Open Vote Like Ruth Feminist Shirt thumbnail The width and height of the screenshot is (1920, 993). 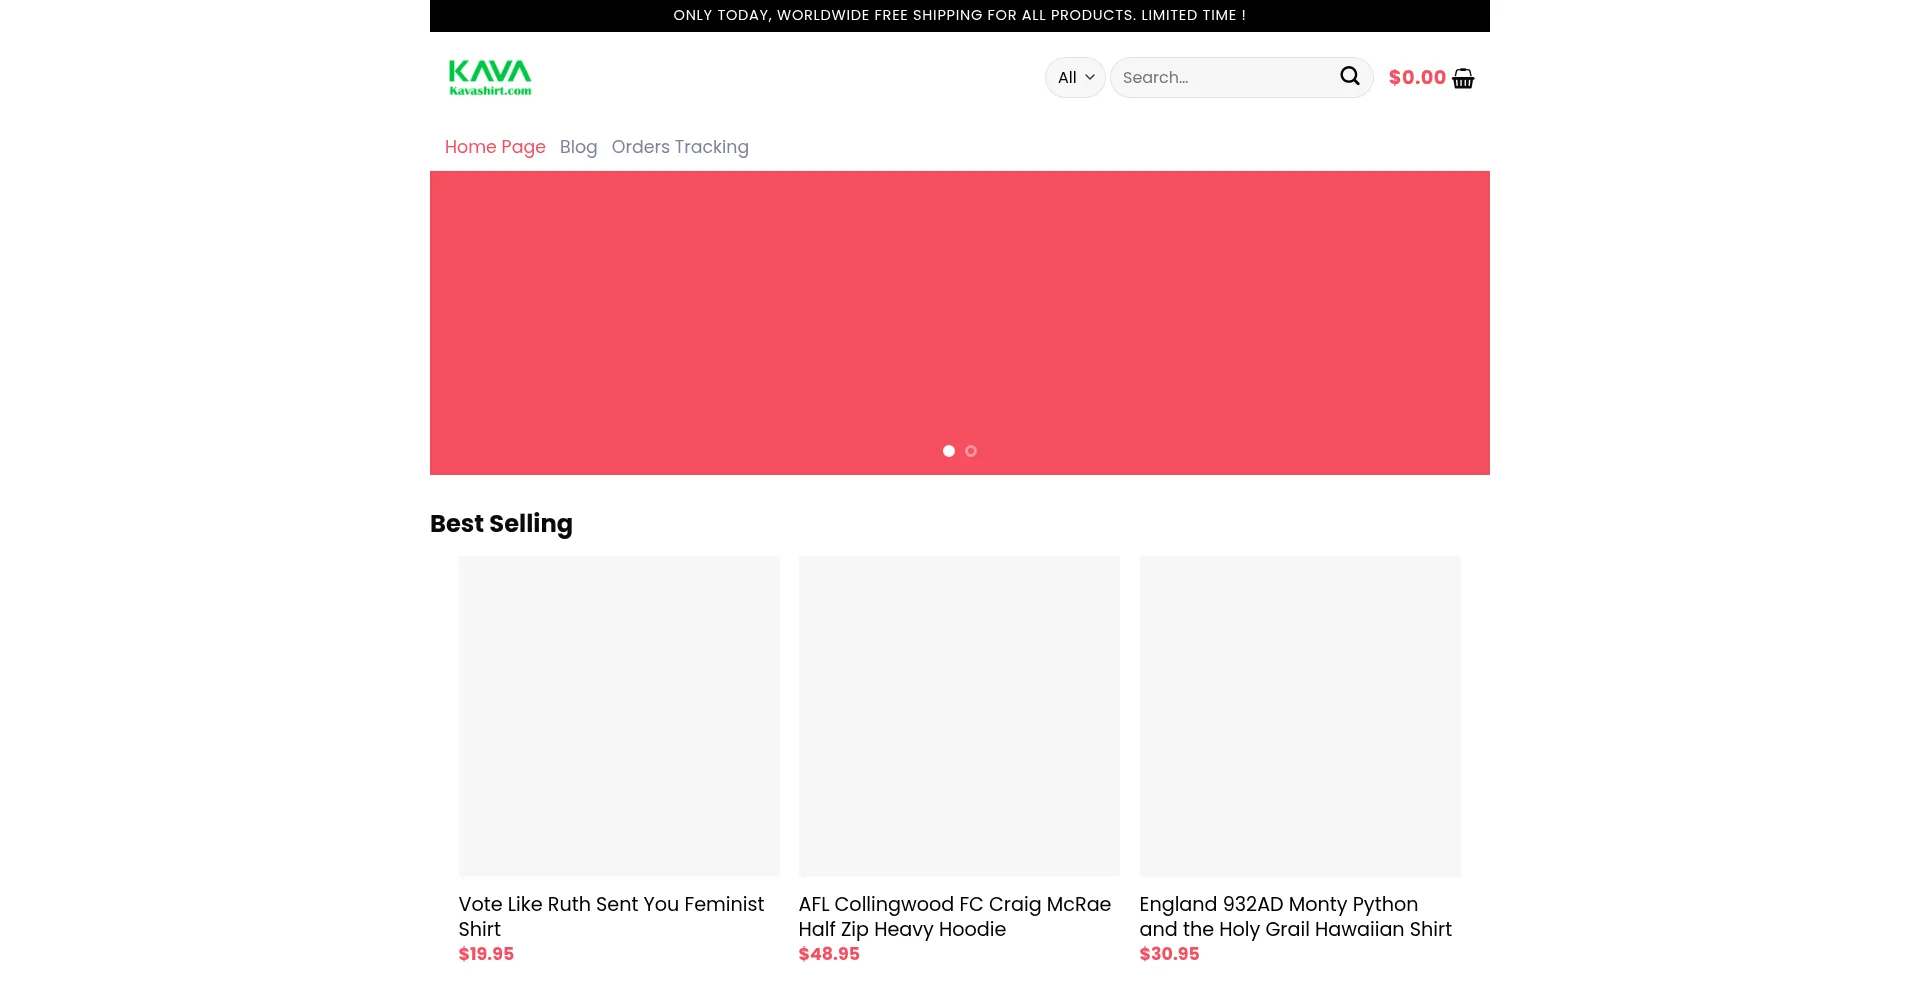pos(619,716)
